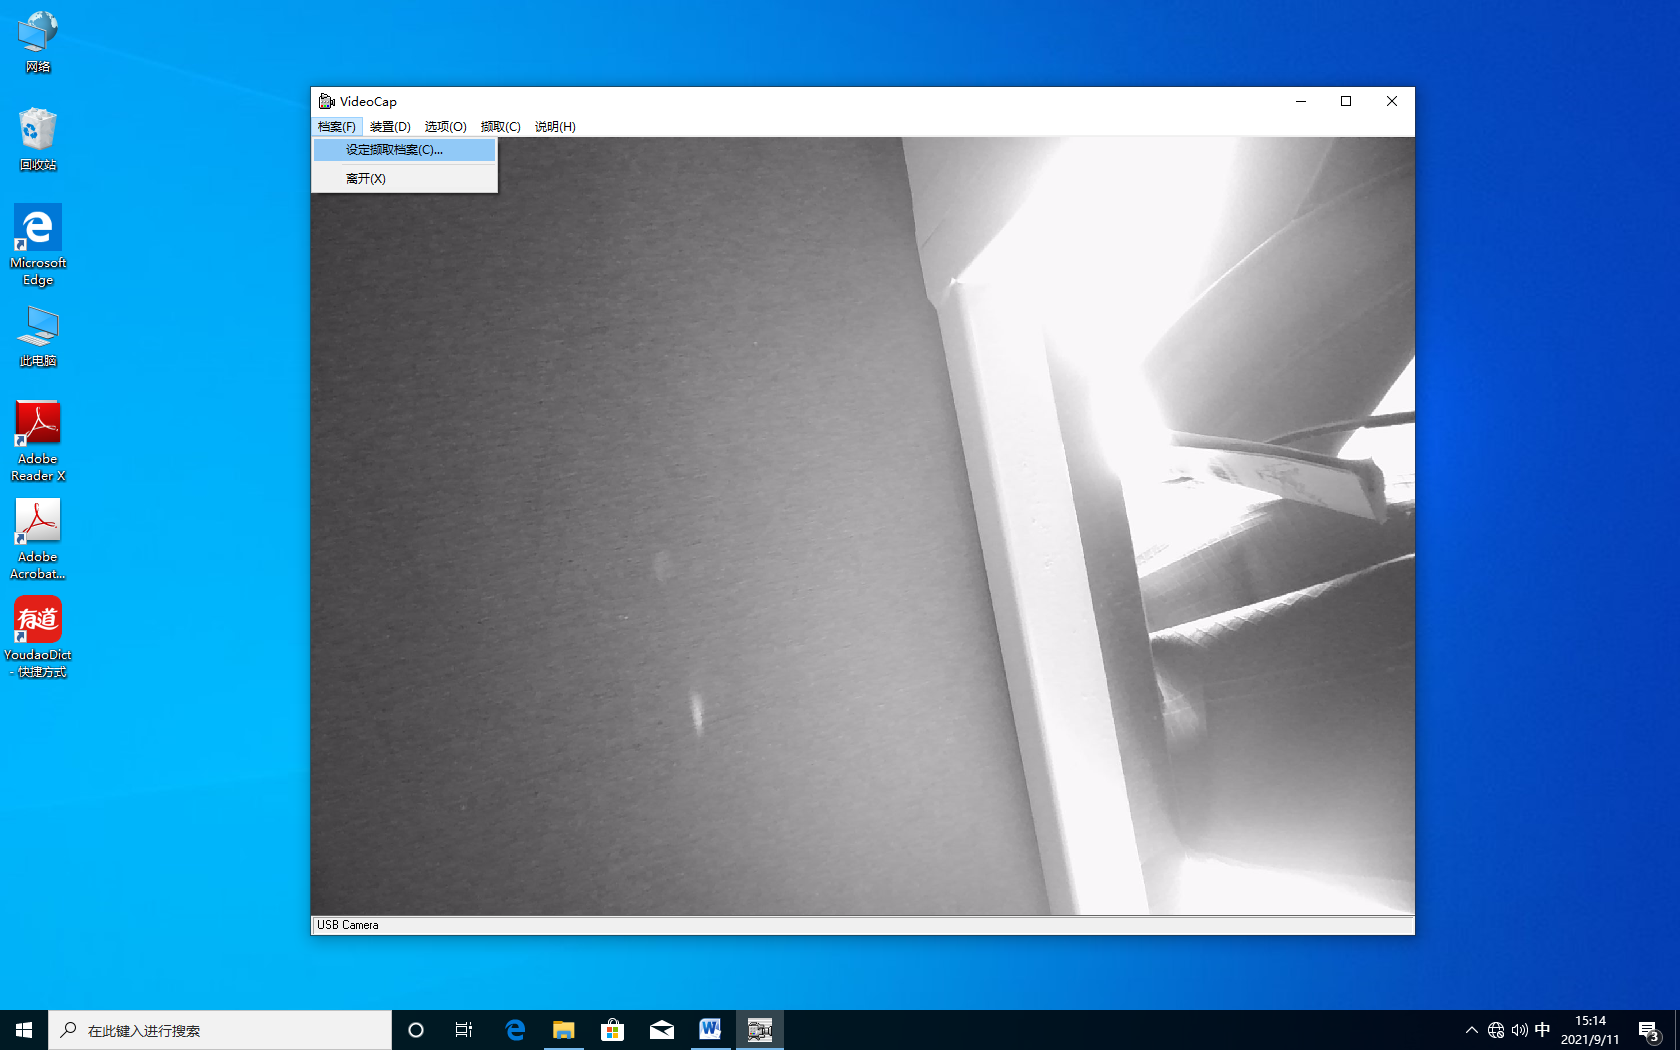Open the network tray icon

point(1496,1030)
